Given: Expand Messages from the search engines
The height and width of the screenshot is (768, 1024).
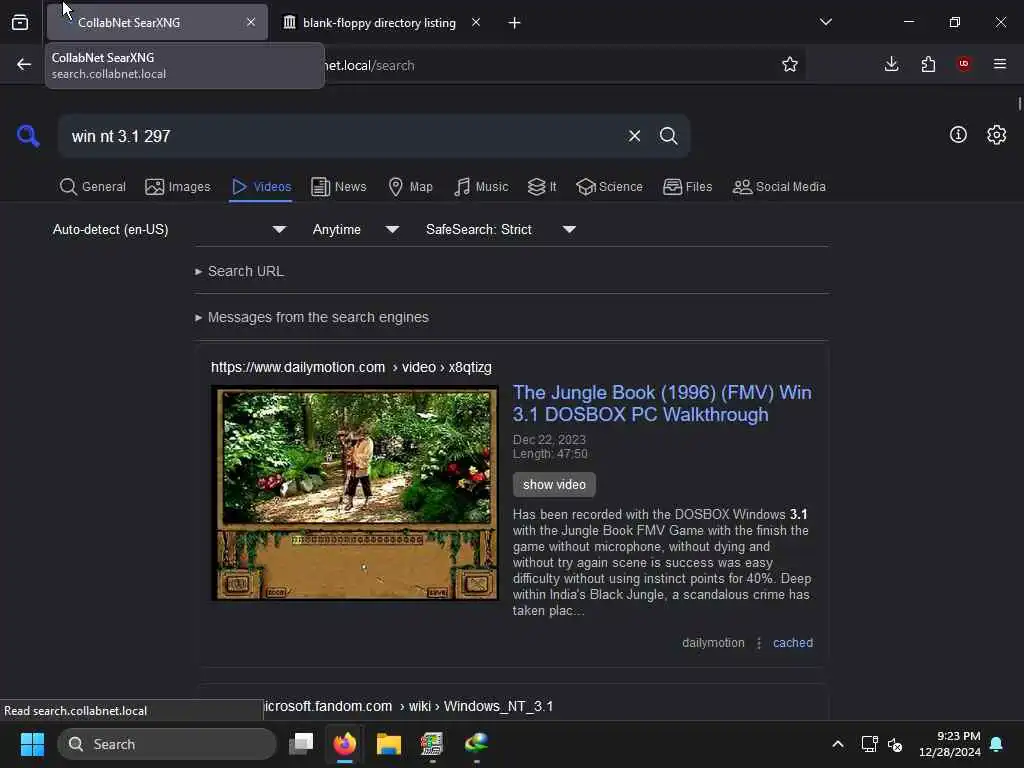Looking at the screenshot, I should click(312, 317).
